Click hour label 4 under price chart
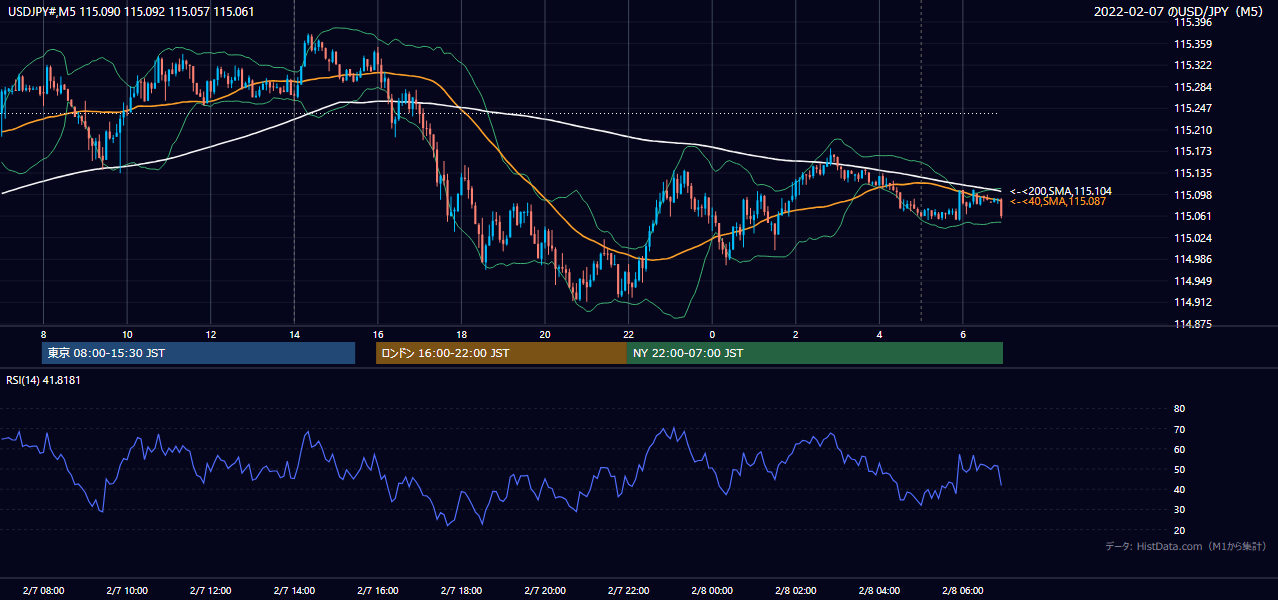The width and height of the screenshot is (1278, 600). [879, 334]
